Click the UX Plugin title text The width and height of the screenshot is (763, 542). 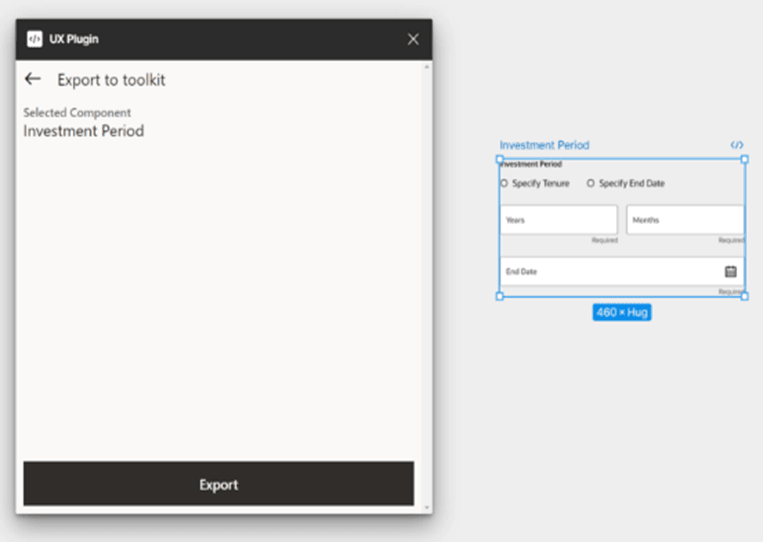(x=73, y=39)
